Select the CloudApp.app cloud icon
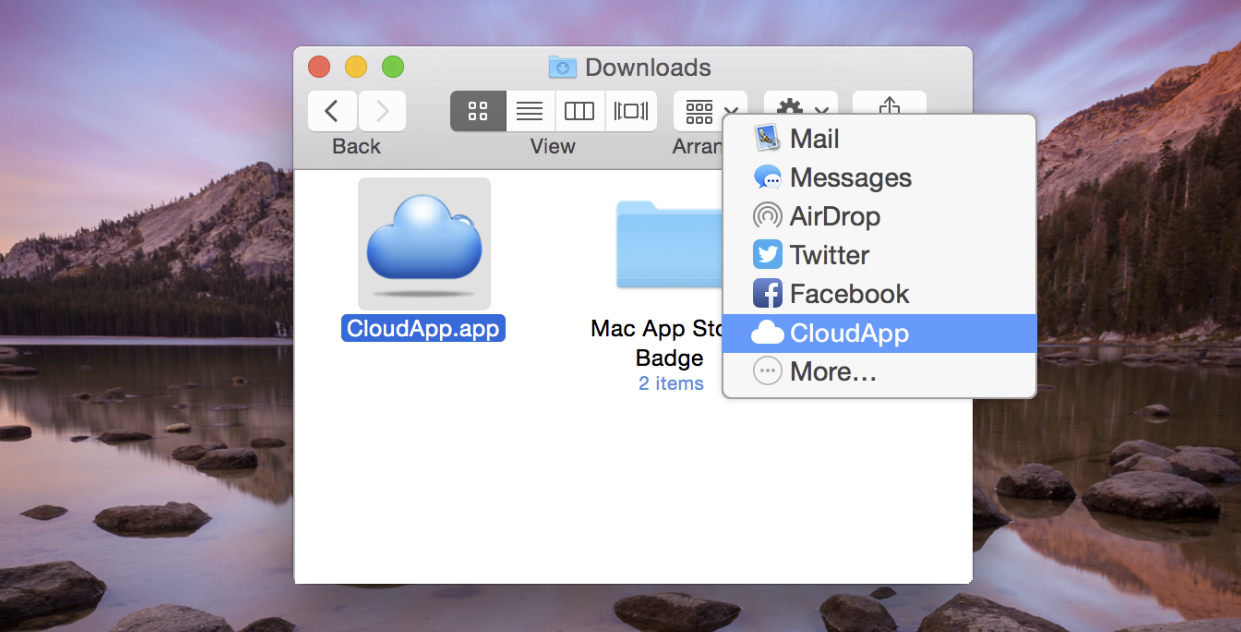 coord(424,243)
